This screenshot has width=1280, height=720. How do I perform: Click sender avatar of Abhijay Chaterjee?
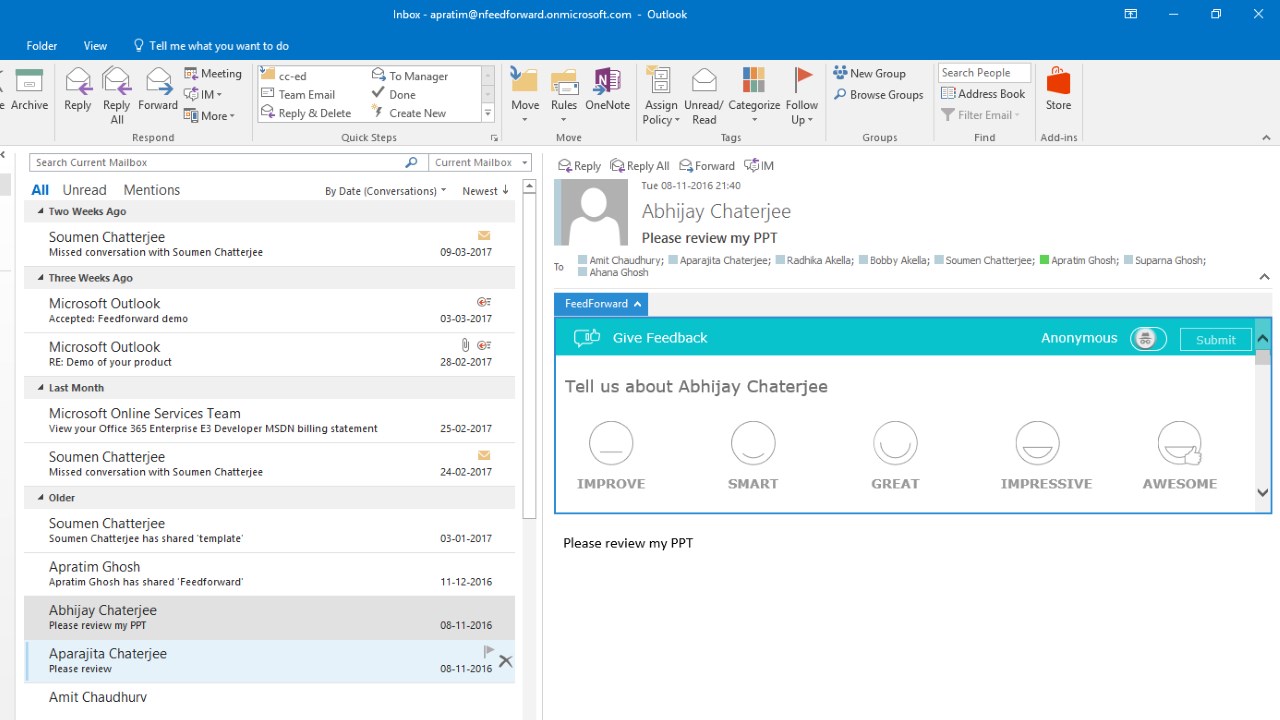594,212
